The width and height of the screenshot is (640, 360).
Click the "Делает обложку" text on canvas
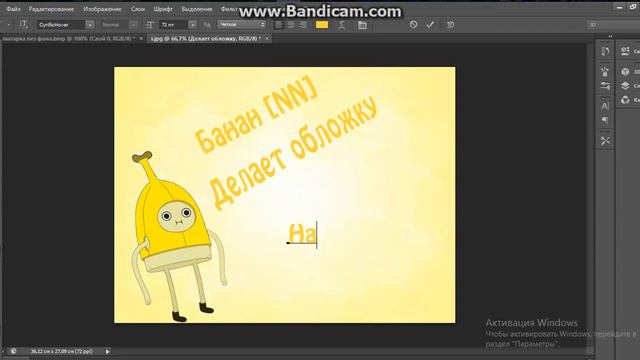[x=293, y=153]
